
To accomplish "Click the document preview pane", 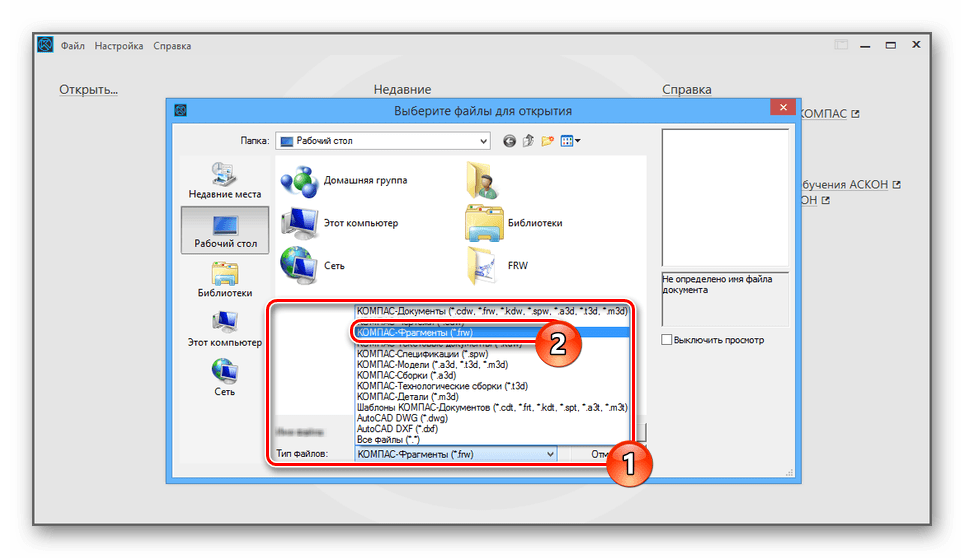I will (725, 197).
